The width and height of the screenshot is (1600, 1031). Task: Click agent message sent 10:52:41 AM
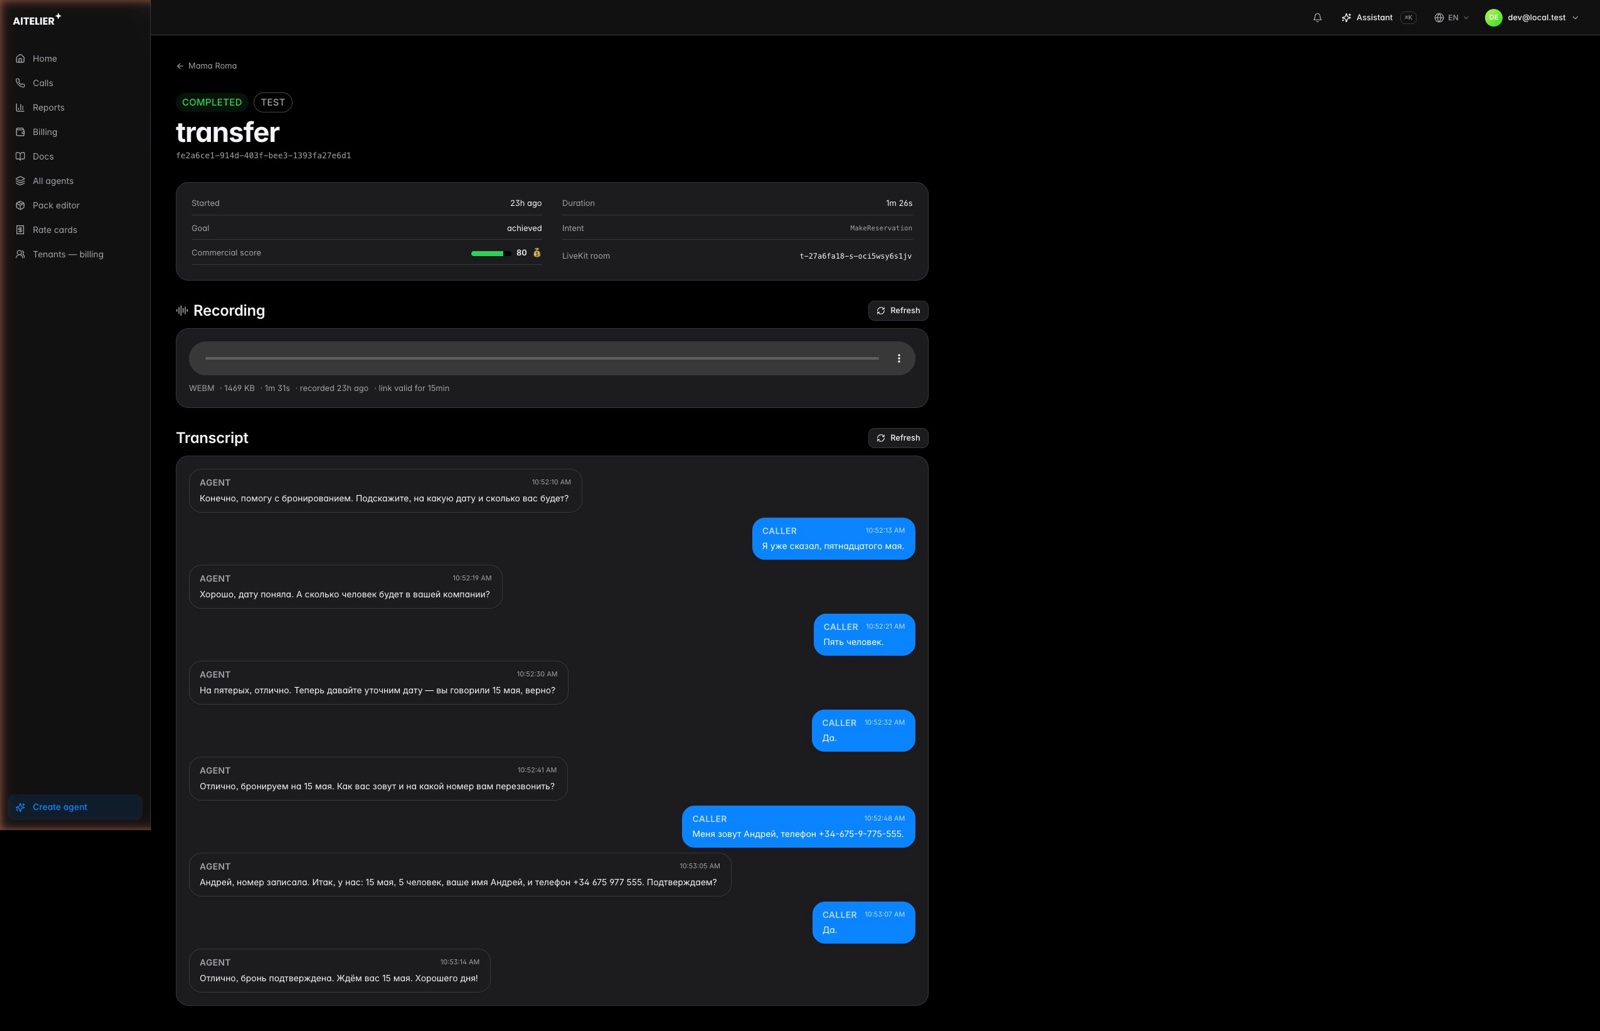coord(378,778)
